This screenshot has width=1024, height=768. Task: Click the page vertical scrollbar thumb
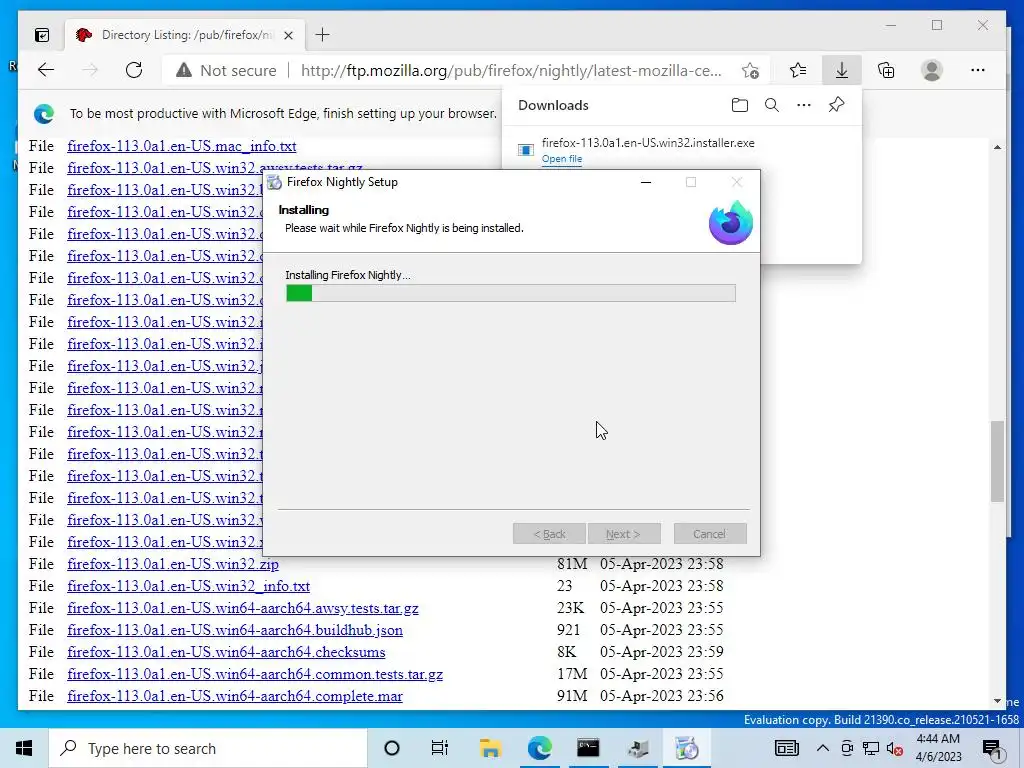pyautogui.click(x=997, y=461)
